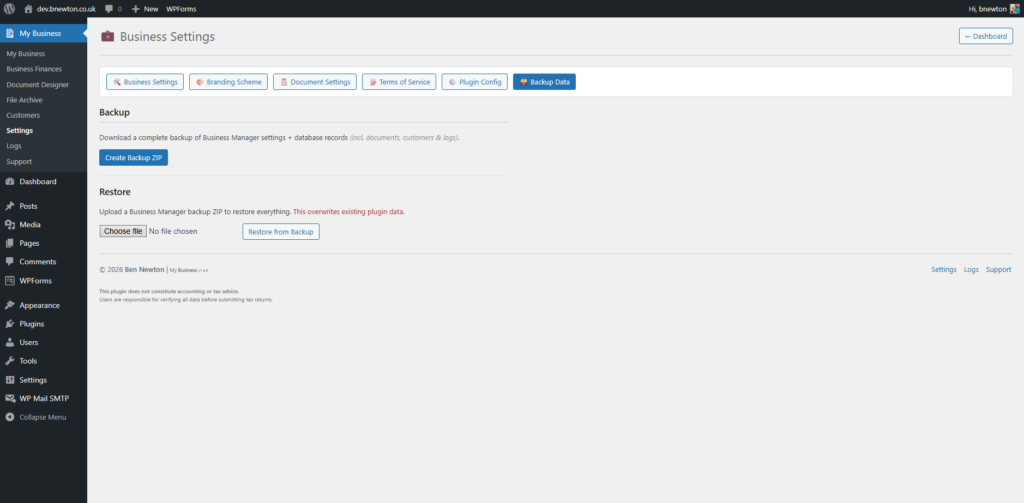This screenshot has width=1024, height=503.
Task: Select the Users icon in sidebar
Action: point(9,342)
